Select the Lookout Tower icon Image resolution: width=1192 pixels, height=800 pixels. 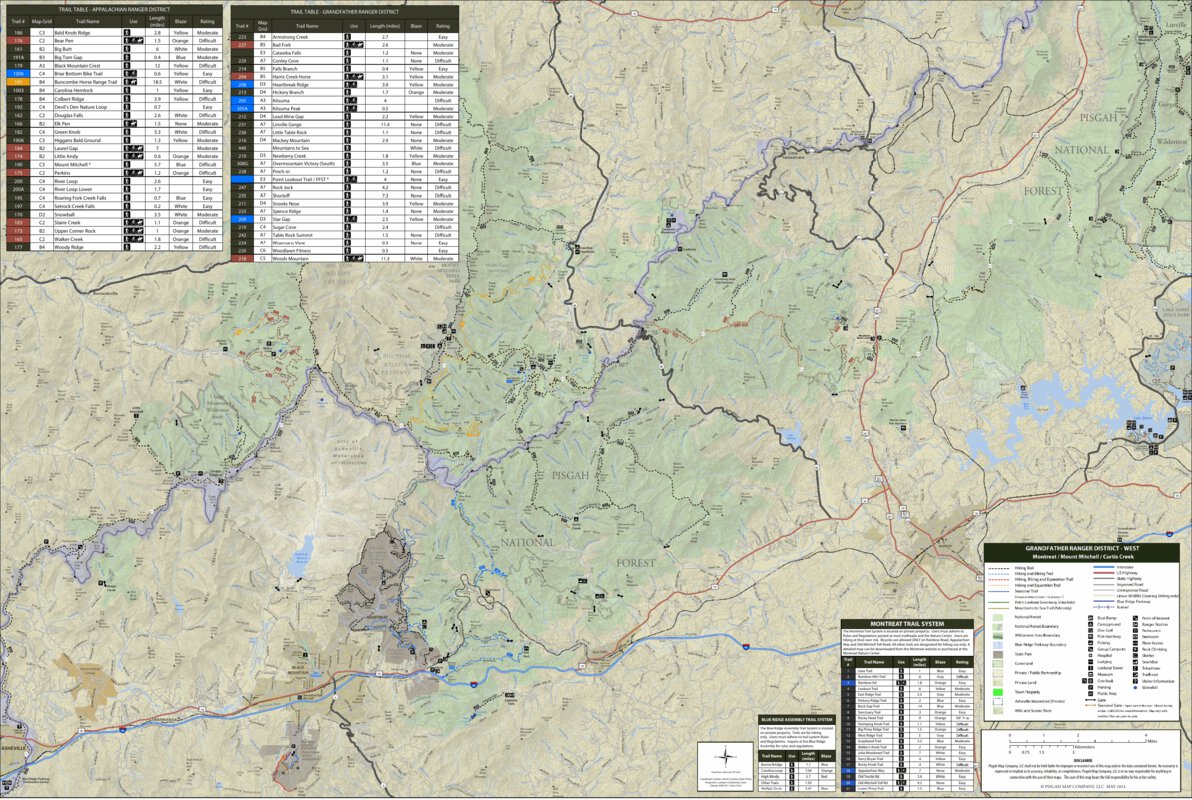(x=1090, y=668)
